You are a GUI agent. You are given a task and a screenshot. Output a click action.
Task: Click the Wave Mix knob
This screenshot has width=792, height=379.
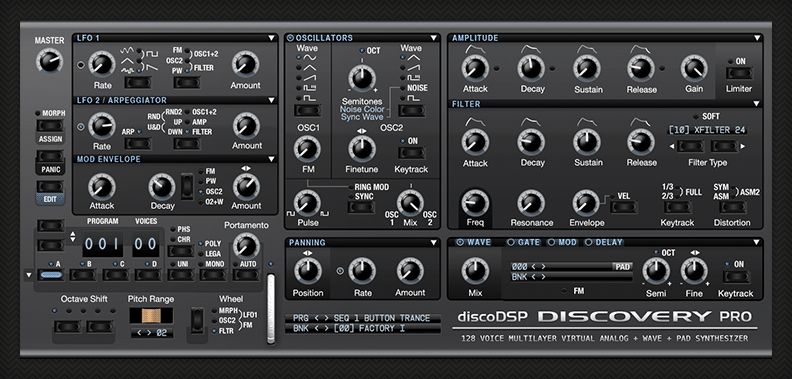(475, 270)
